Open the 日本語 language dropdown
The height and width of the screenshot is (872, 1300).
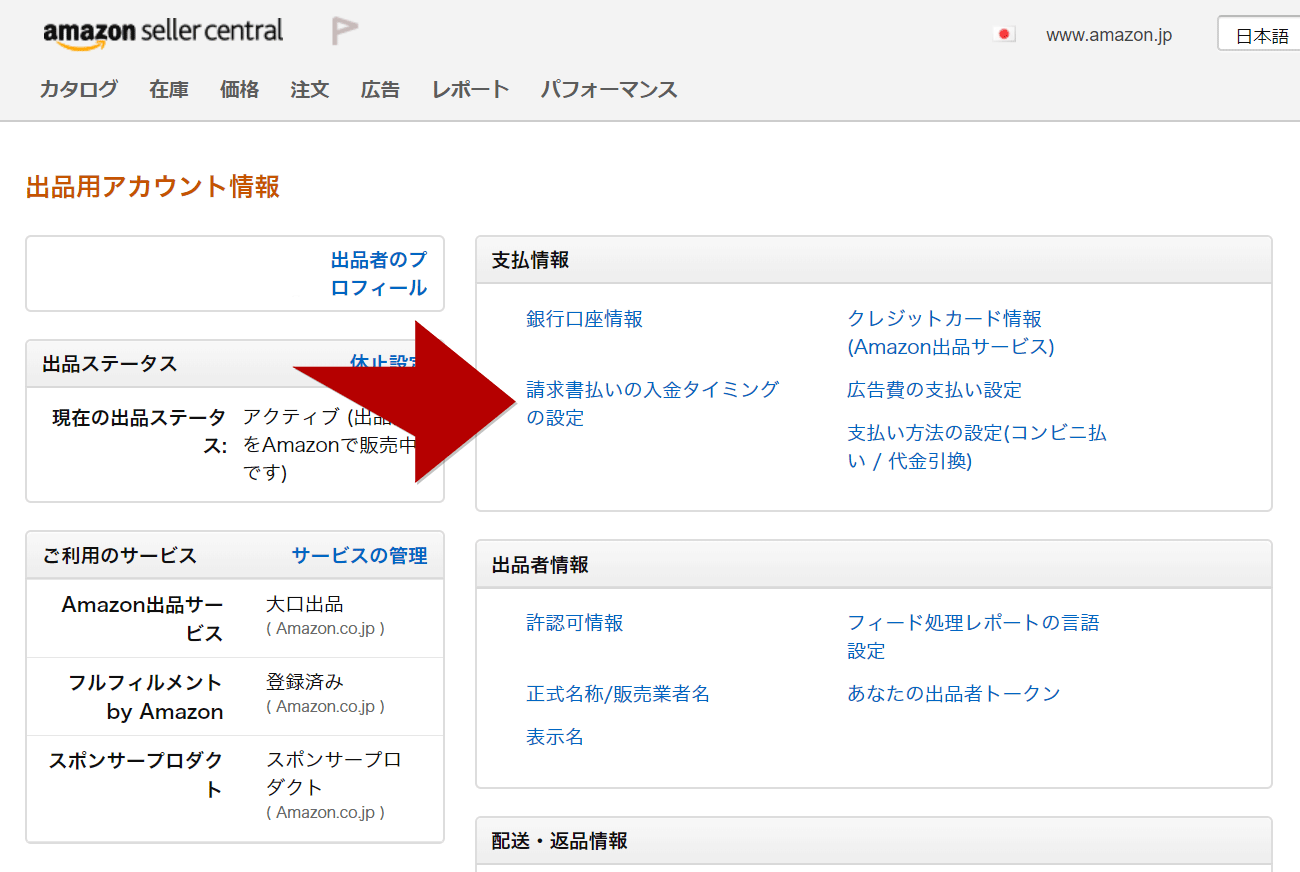[x=1259, y=35]
